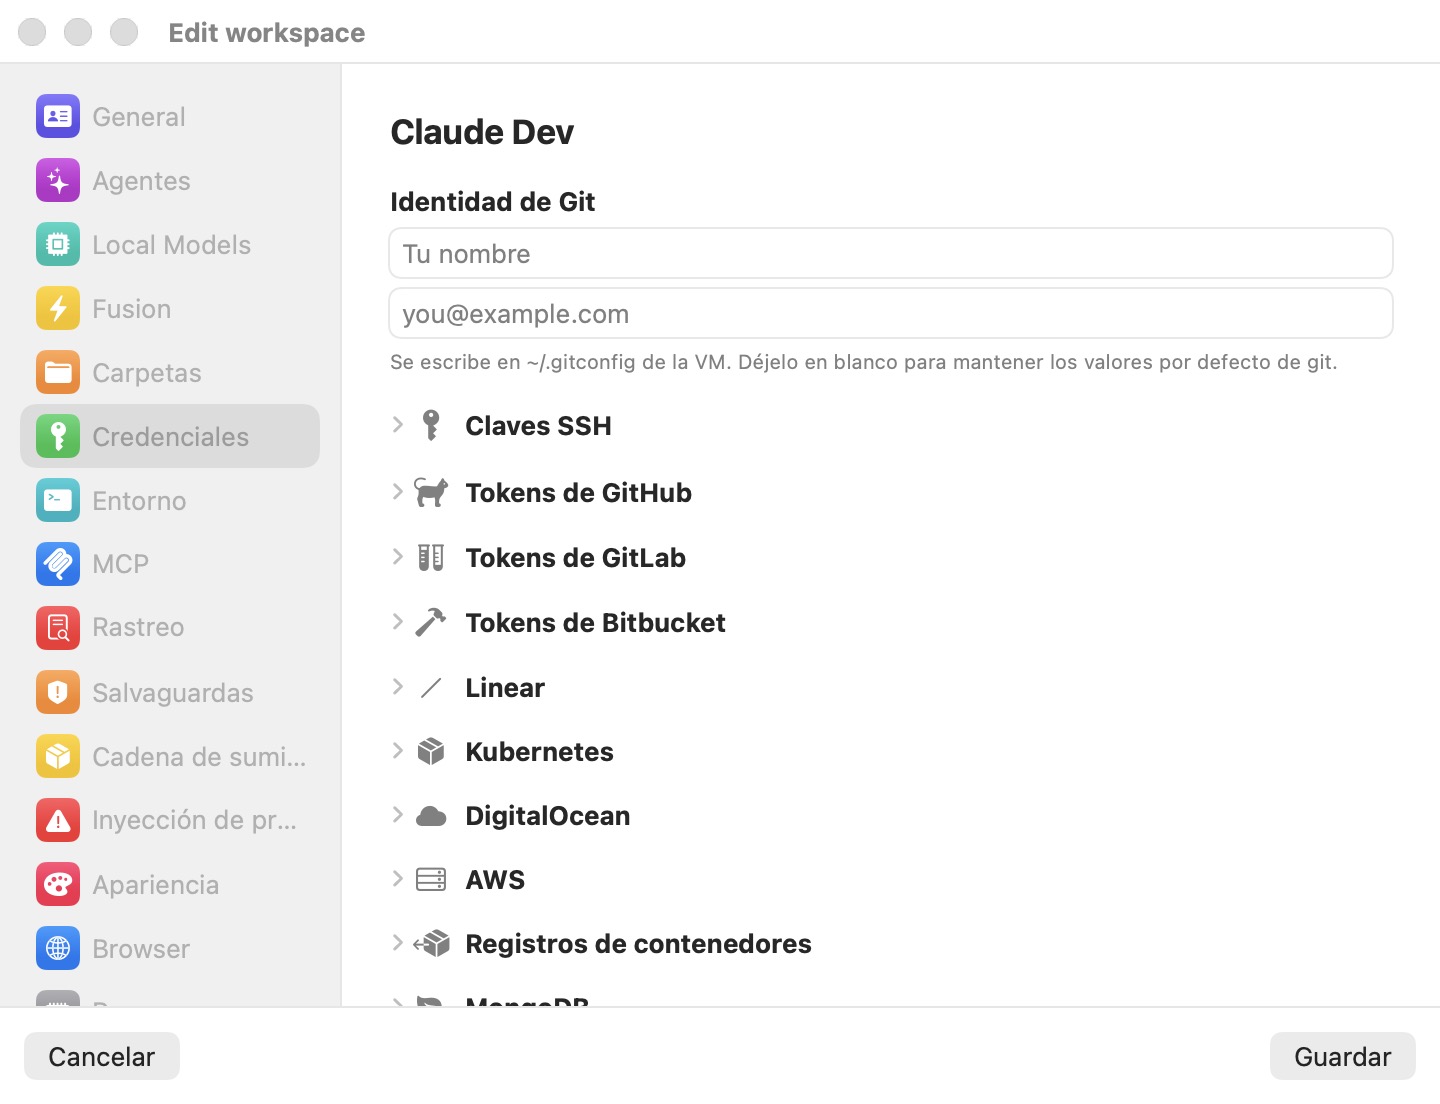Switch to the Salvaguardas section label
Image resolution: width=1440 pixels, height=1104 pixels.
point(173,693)
